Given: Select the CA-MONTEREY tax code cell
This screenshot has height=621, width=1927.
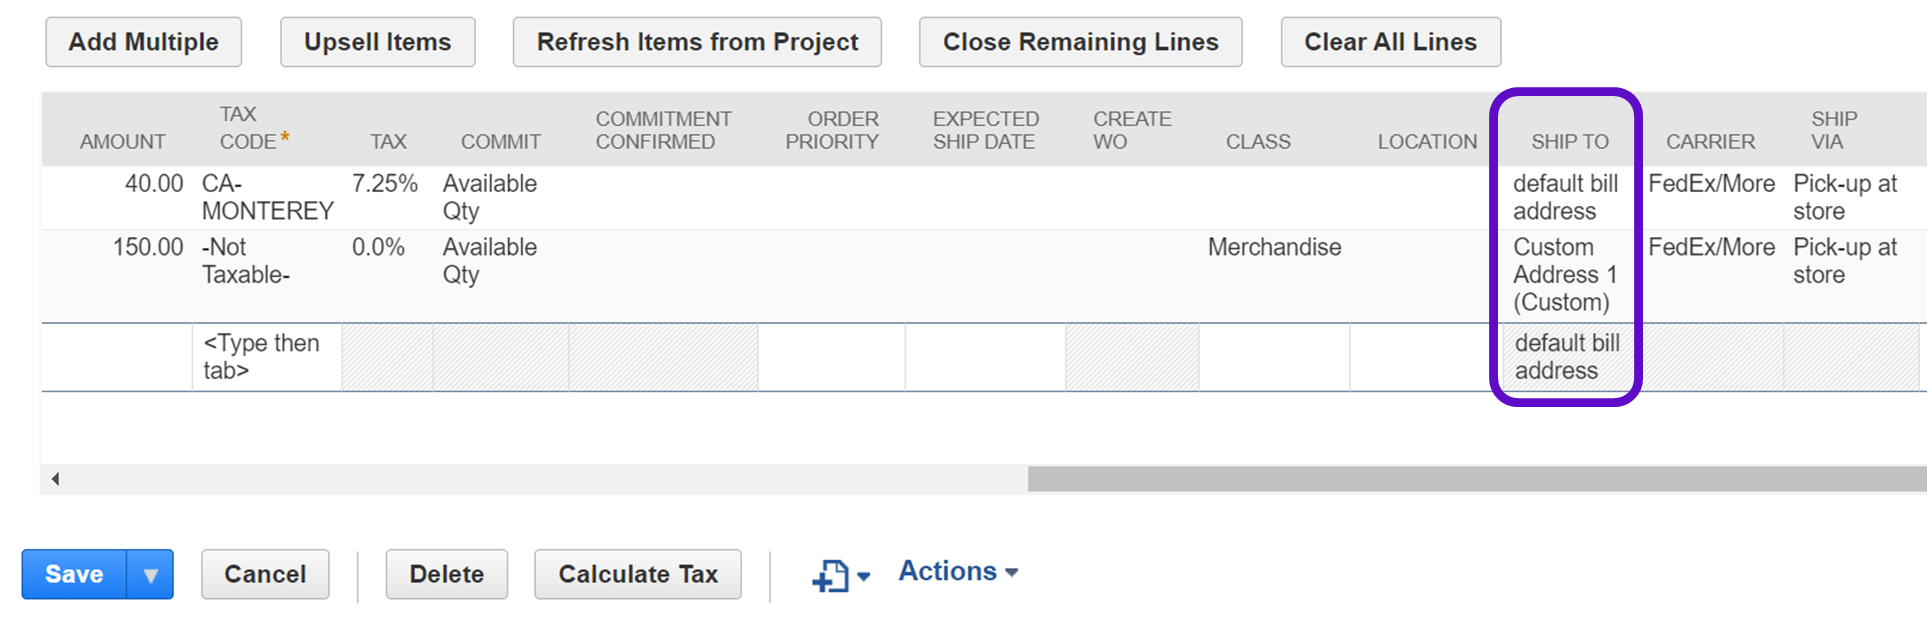Looking at the screenshot, I should [x=267, y=198].
